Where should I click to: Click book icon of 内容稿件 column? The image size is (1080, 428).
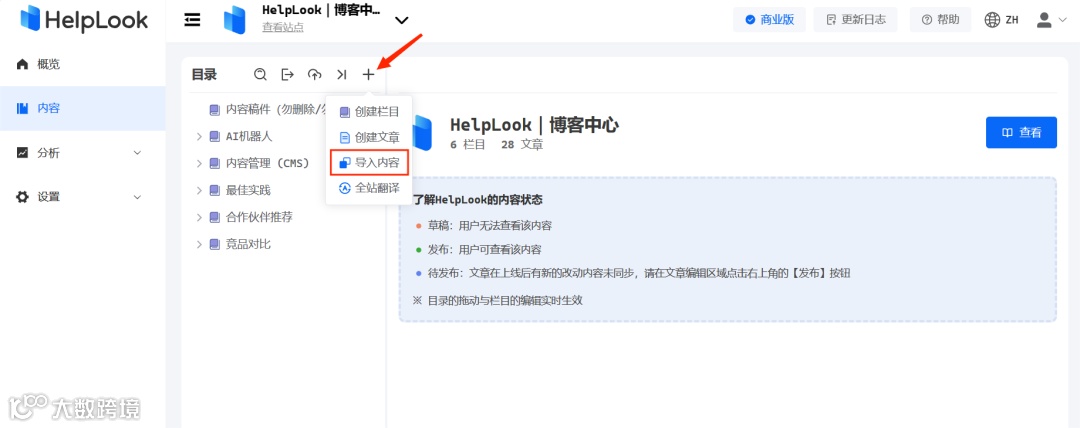coord(214,109)
